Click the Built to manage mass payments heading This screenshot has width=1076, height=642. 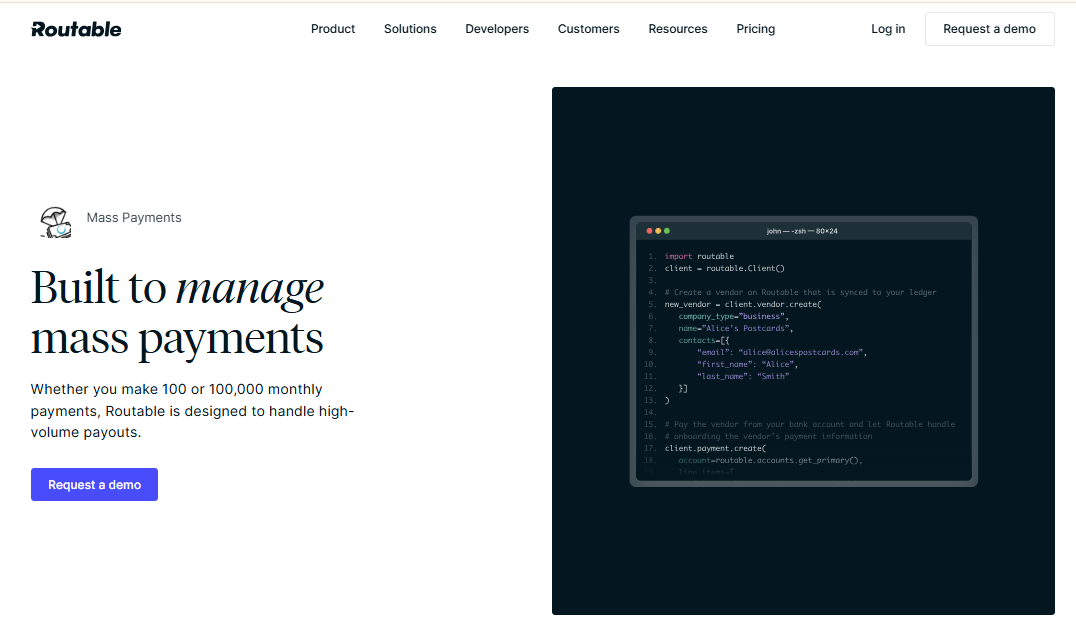(x=177, y=313)
